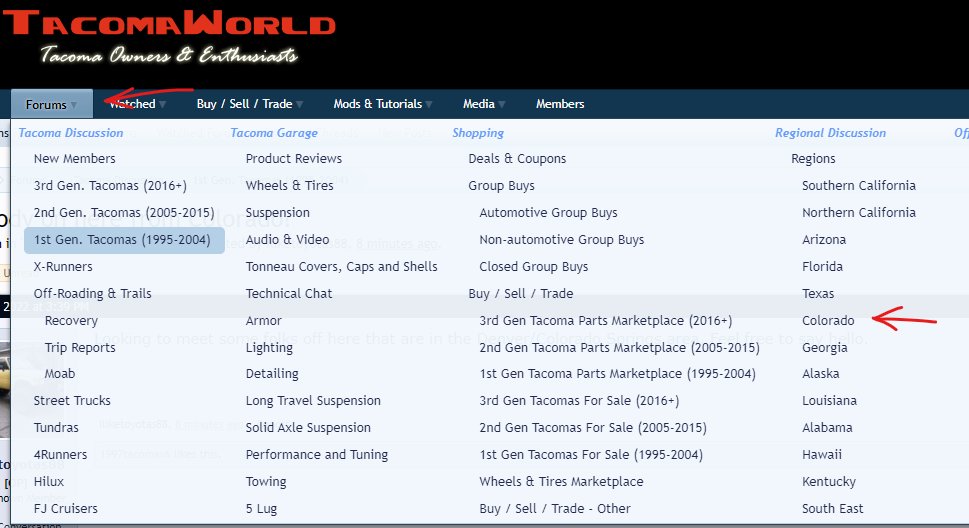Open the Media nav tab
Viewport: 969px width, 528px height.
pyautogui.click(x=479, y=104)
